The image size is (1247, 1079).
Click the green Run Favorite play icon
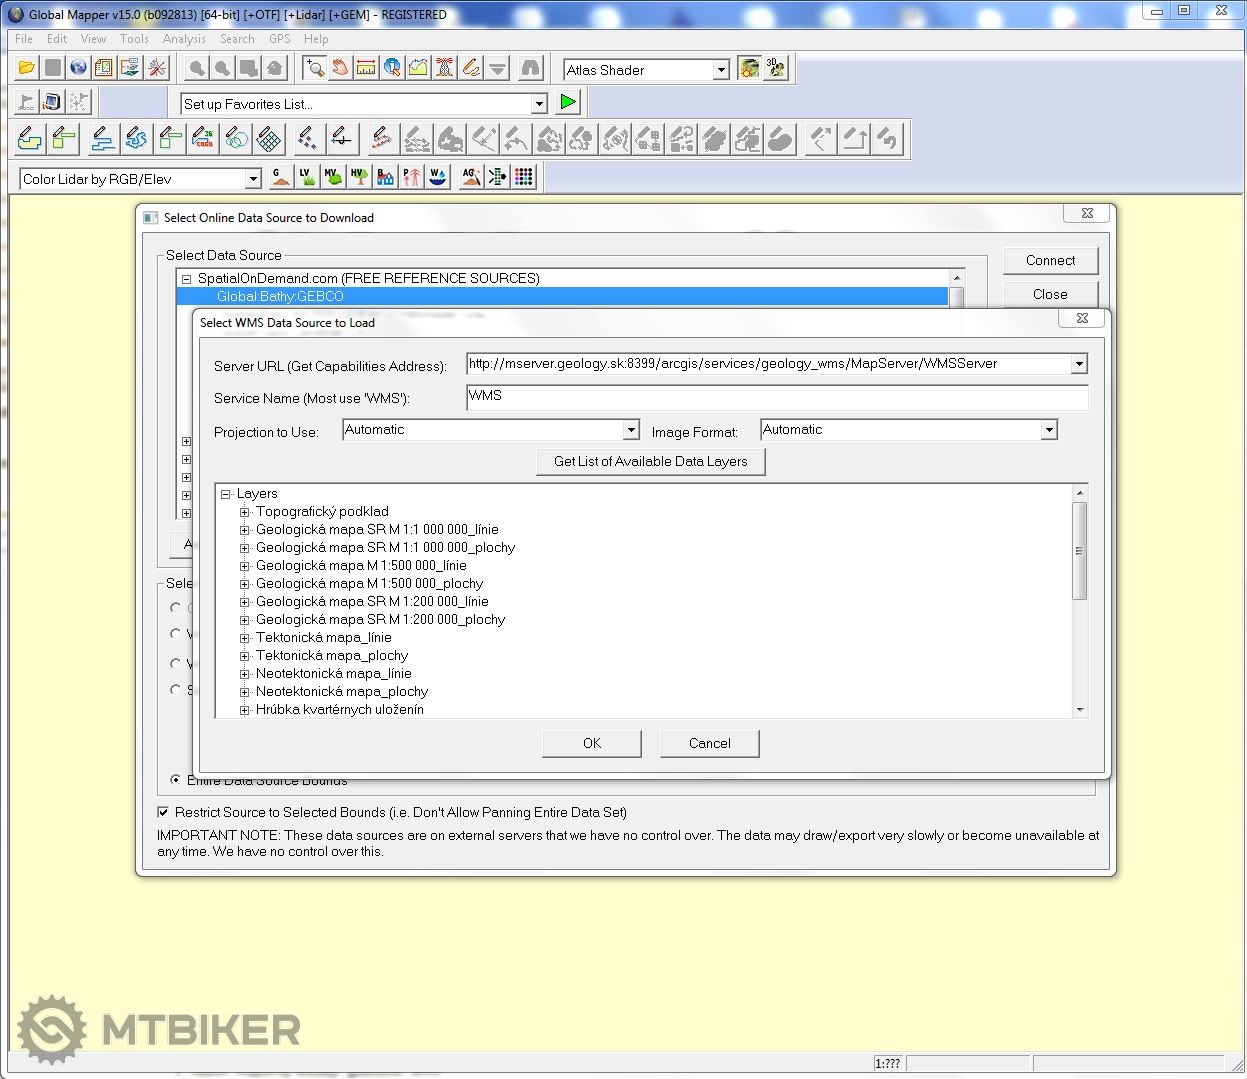568,102
